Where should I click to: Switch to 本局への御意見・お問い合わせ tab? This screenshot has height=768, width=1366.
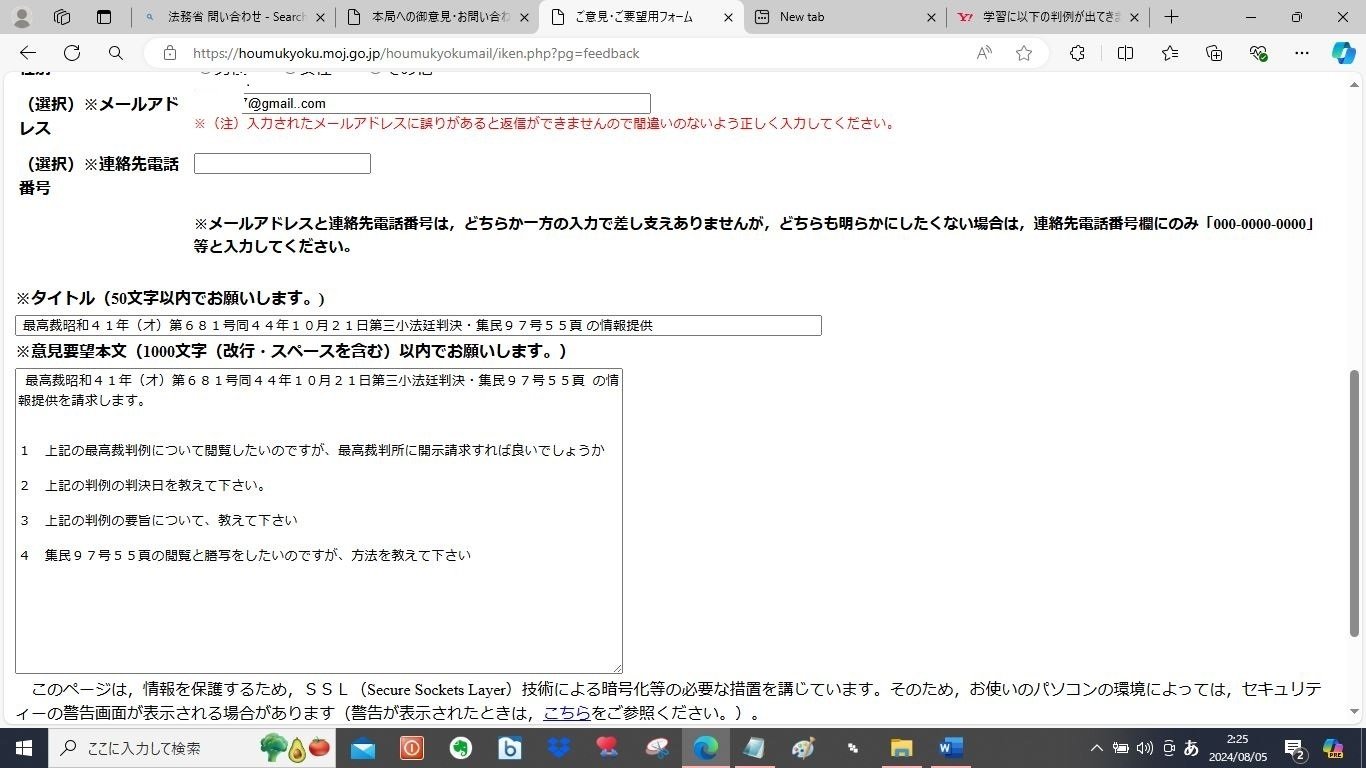point(438,17)
